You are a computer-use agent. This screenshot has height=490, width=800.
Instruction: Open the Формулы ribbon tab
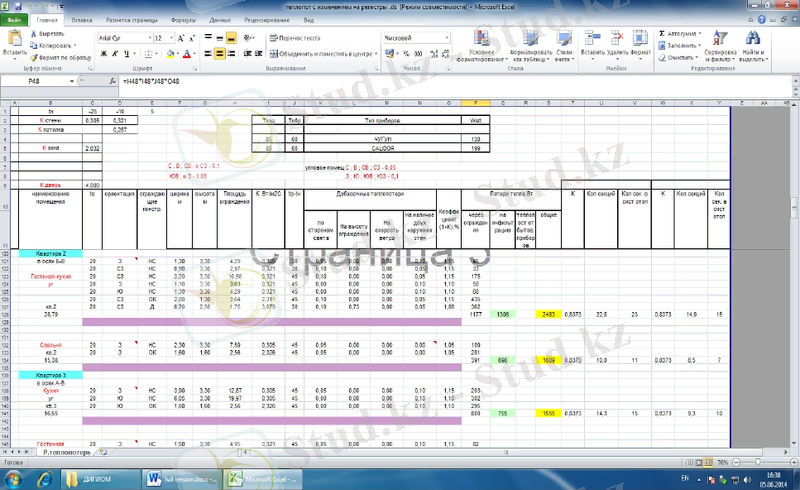[183, 20]
